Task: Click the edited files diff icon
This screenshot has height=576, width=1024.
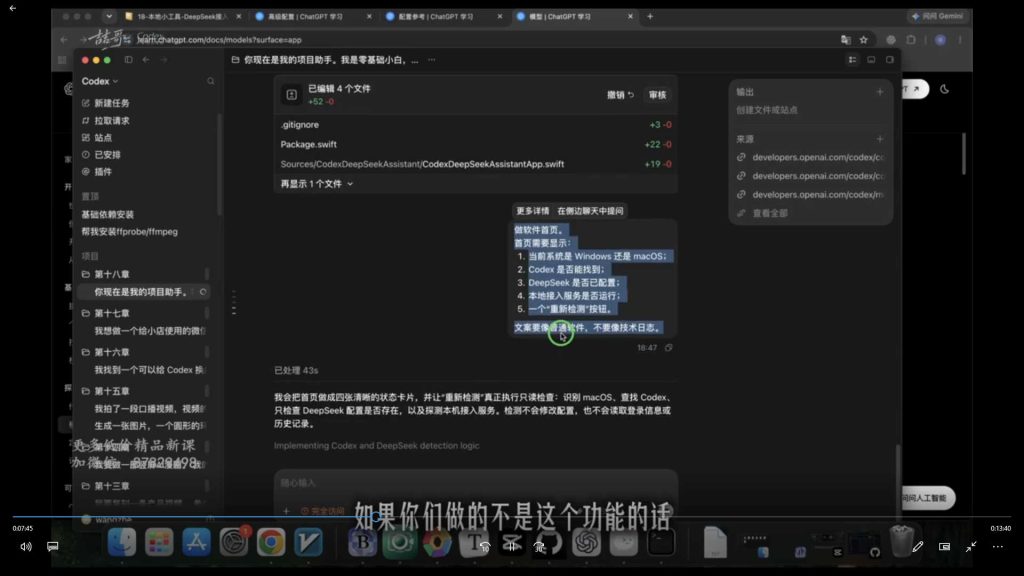Action: (x=291, y=95)
